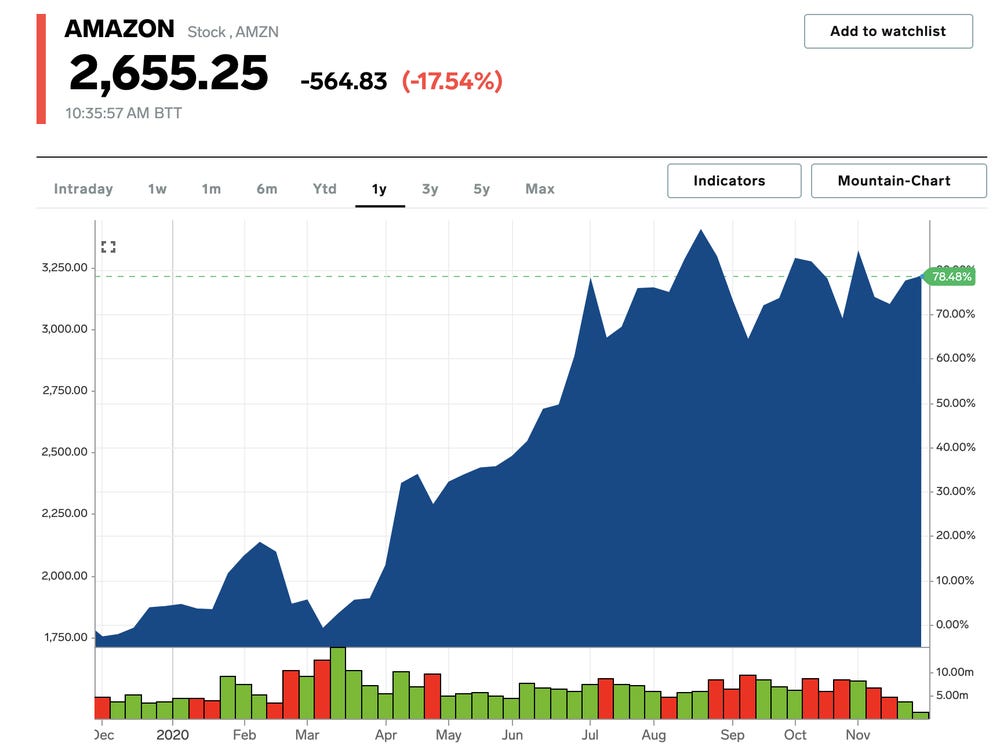Switch to Ytd time range
Screen dimensions: 1000x750
coord(324,189)
